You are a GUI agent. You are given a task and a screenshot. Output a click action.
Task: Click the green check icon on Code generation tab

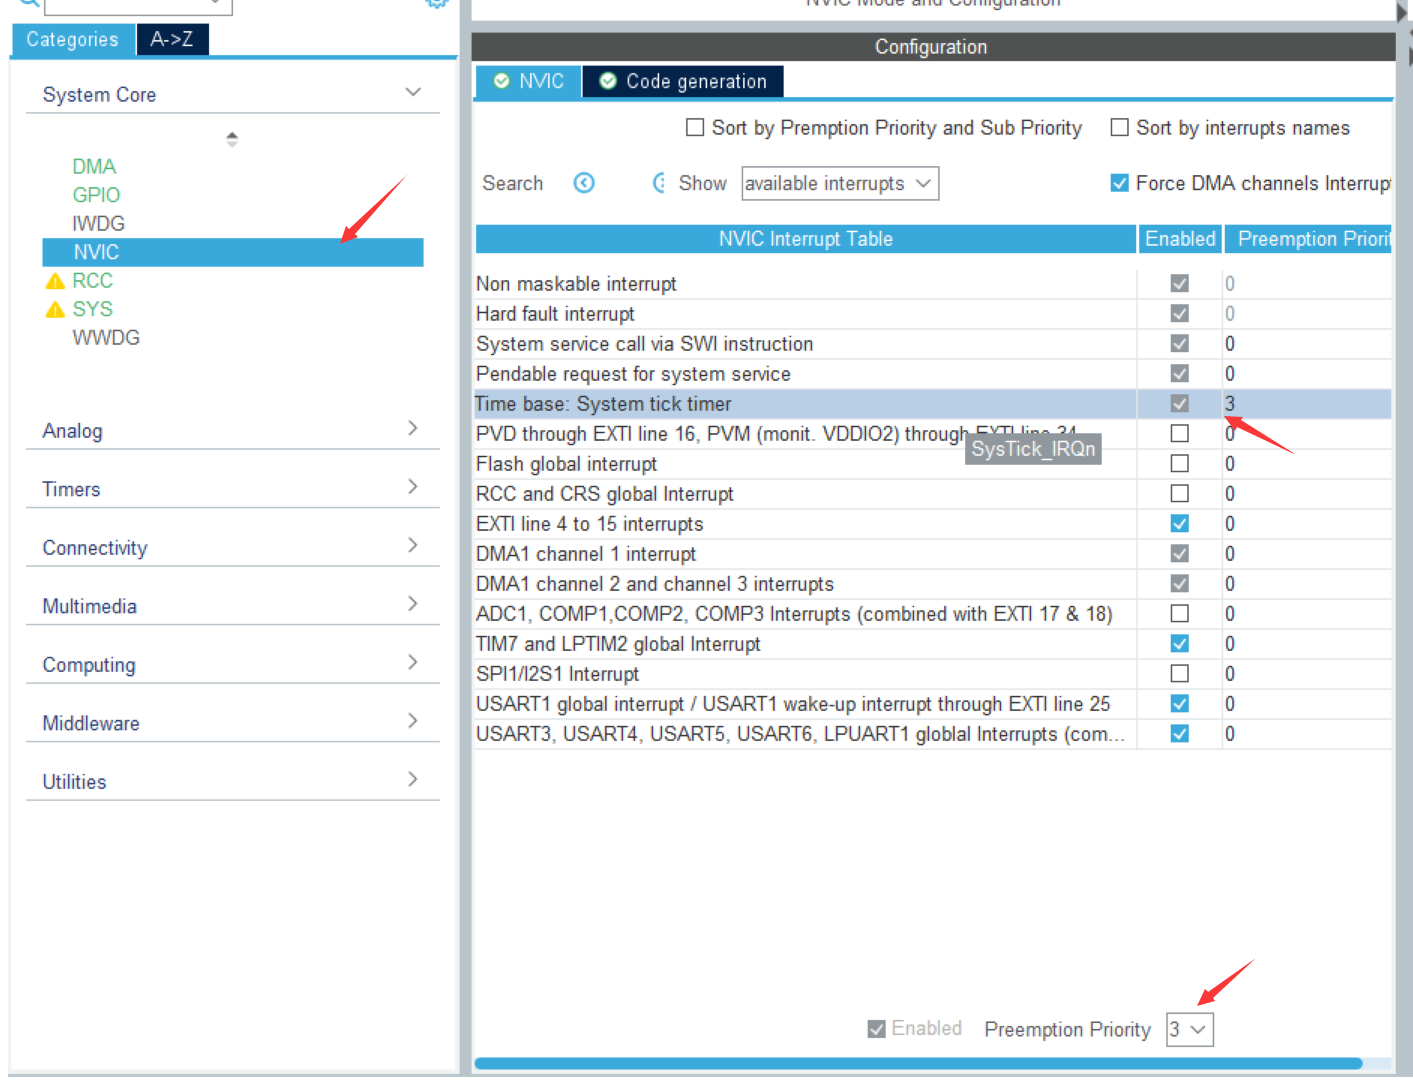(607, 81)
